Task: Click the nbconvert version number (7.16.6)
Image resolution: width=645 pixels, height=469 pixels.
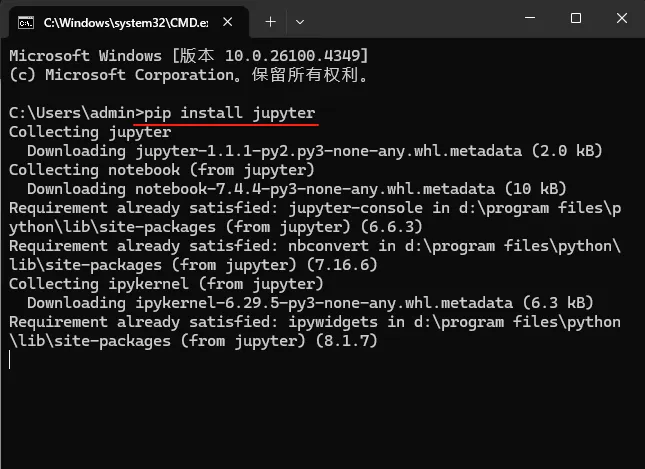Action: [342, 265]
